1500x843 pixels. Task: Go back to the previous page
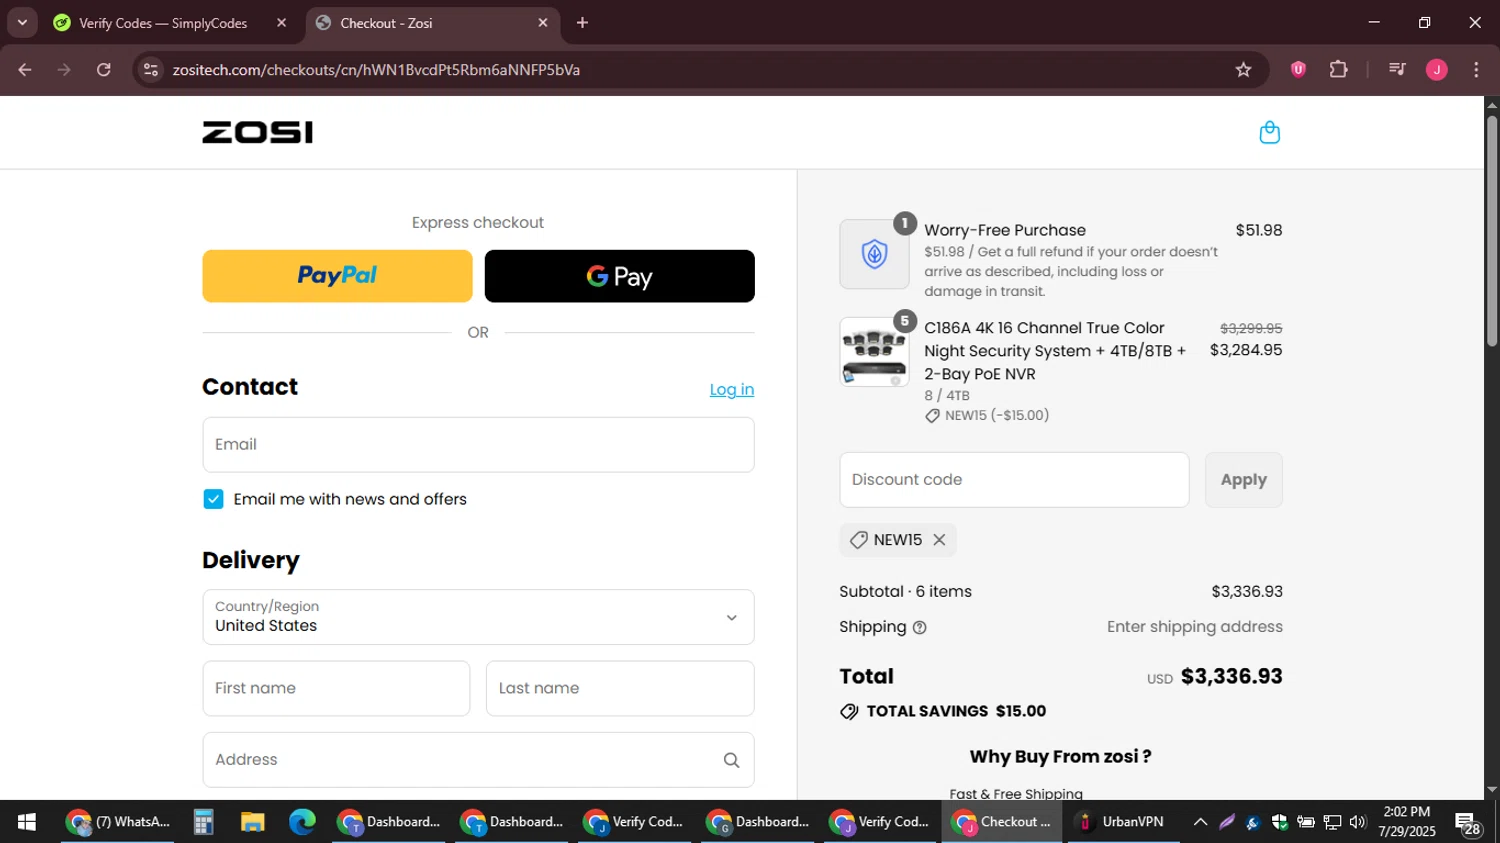[25, 70]
